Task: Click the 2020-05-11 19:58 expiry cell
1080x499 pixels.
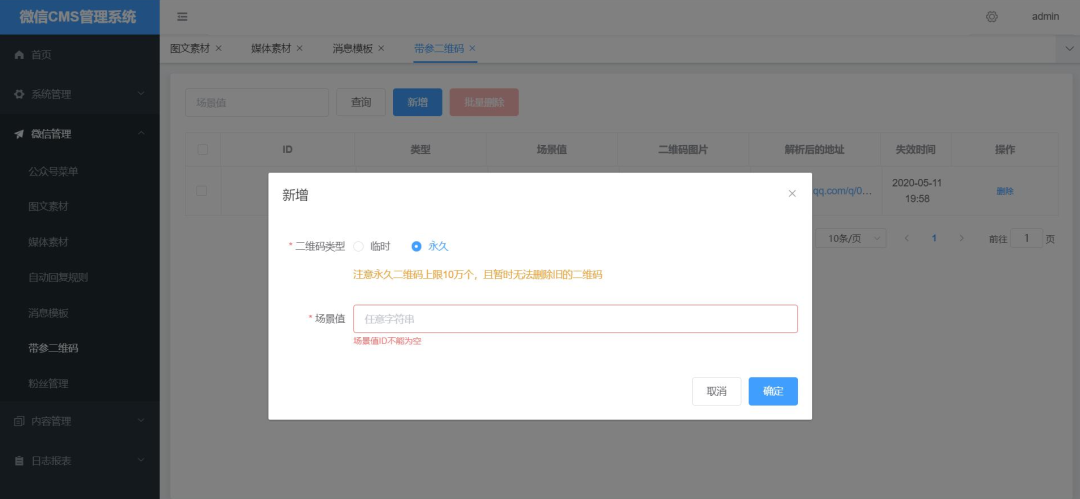Action: point(916,191)
